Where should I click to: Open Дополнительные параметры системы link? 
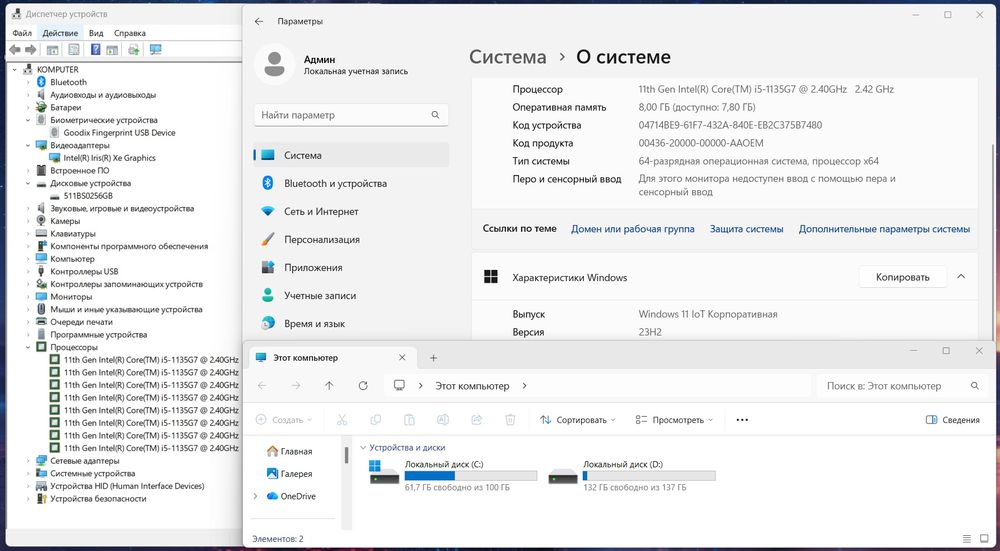click(884, 229)
